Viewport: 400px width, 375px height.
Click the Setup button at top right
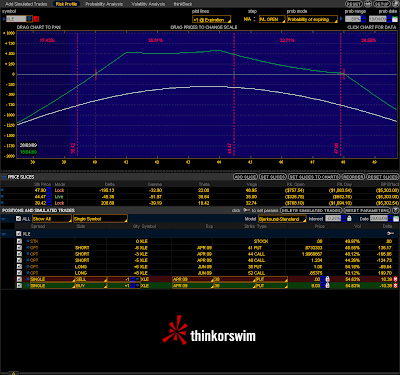(382, 4)
